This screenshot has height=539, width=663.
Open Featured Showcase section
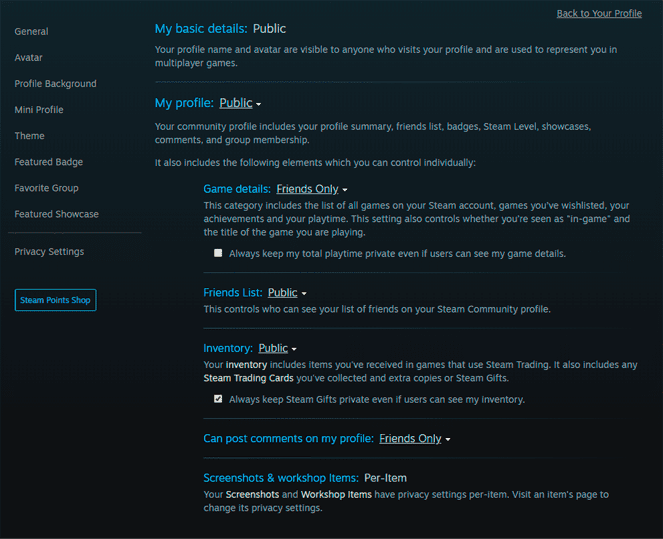pyautogui.click(x=56, y=214)
